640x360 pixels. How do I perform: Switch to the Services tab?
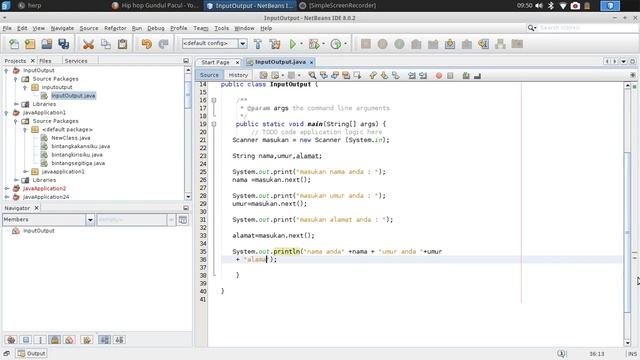tap(76, 61)
